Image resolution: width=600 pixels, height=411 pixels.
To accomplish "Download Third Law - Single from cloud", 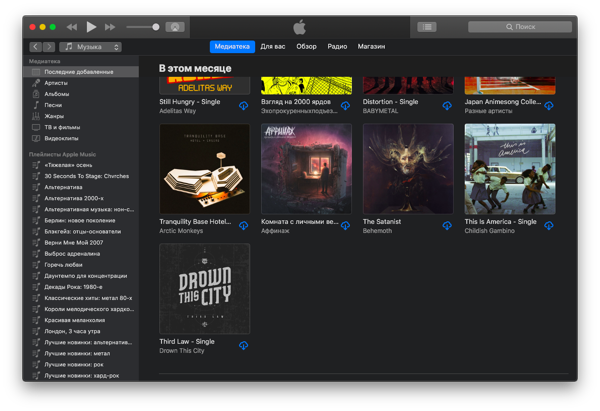I will 244,346.
